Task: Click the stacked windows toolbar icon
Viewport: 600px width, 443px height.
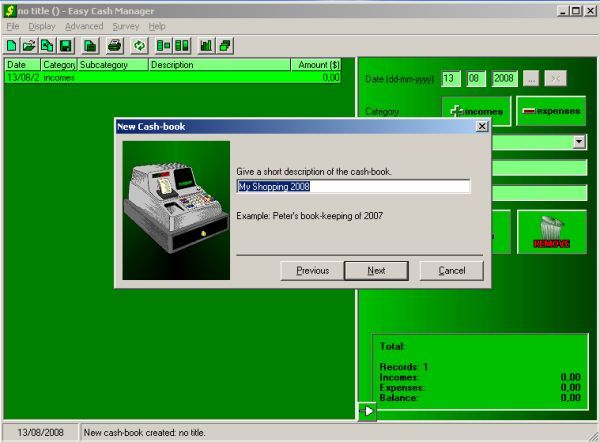Action: (225, 46)
